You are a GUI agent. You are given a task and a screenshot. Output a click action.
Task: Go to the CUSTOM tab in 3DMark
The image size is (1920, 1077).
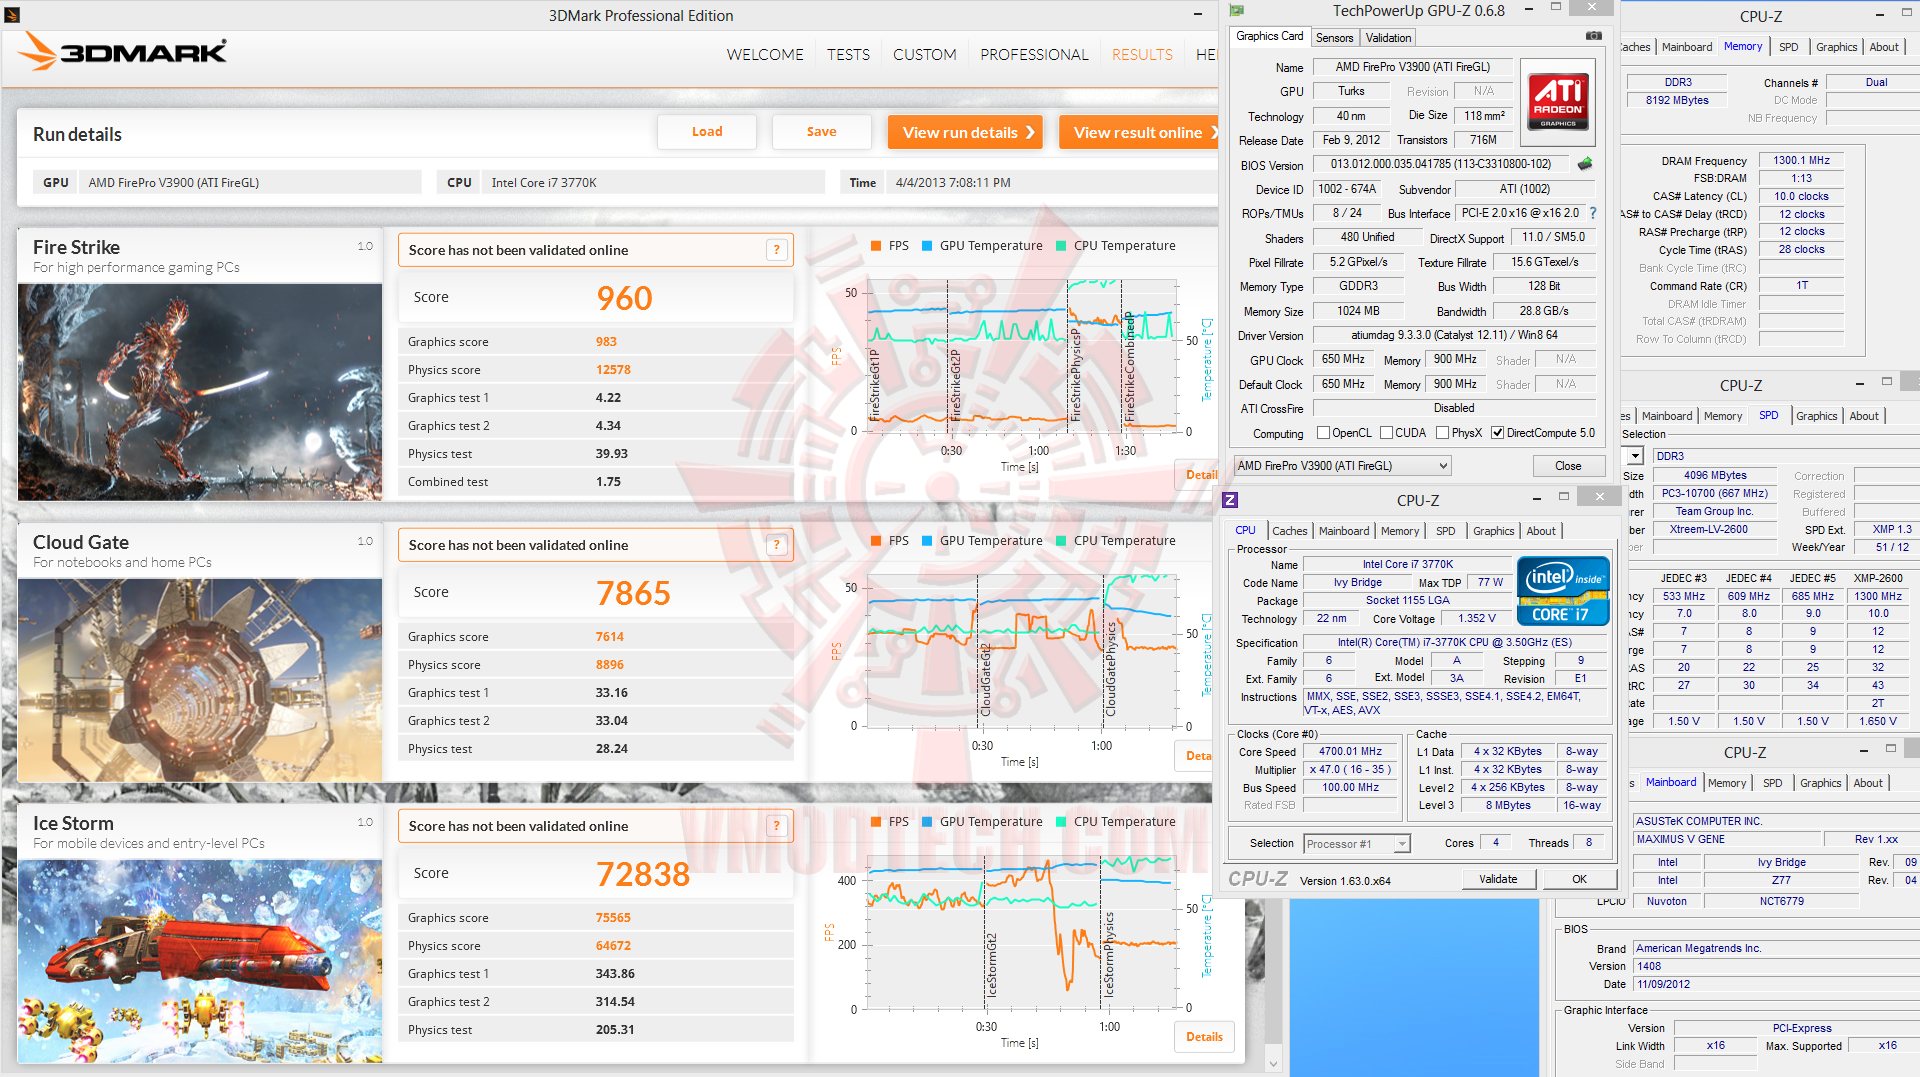[x=925, y=55]
